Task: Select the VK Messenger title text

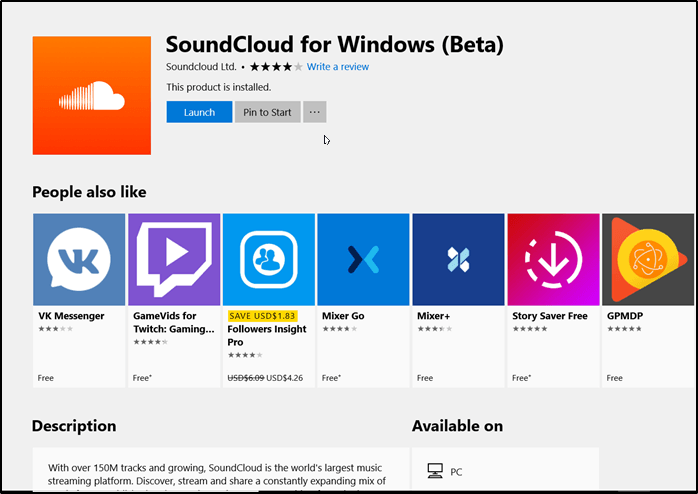Action: [x=71, y=316]
